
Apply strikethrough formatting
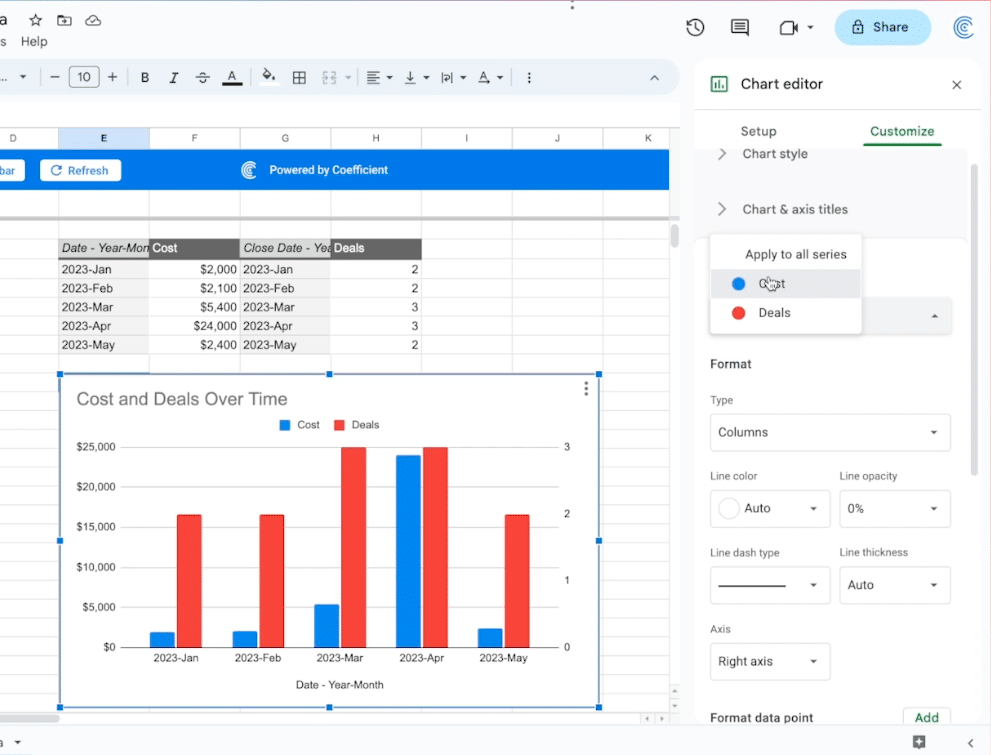coord(202,77)
